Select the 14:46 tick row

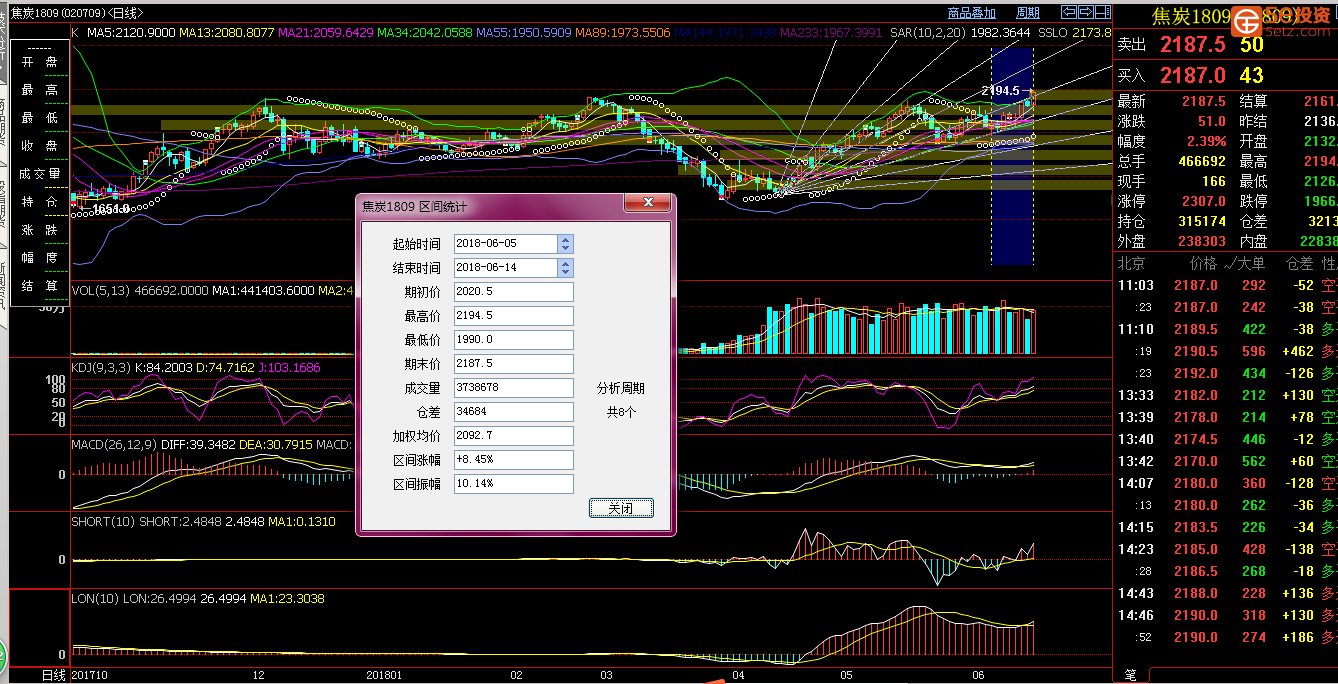pos(1227,615)
